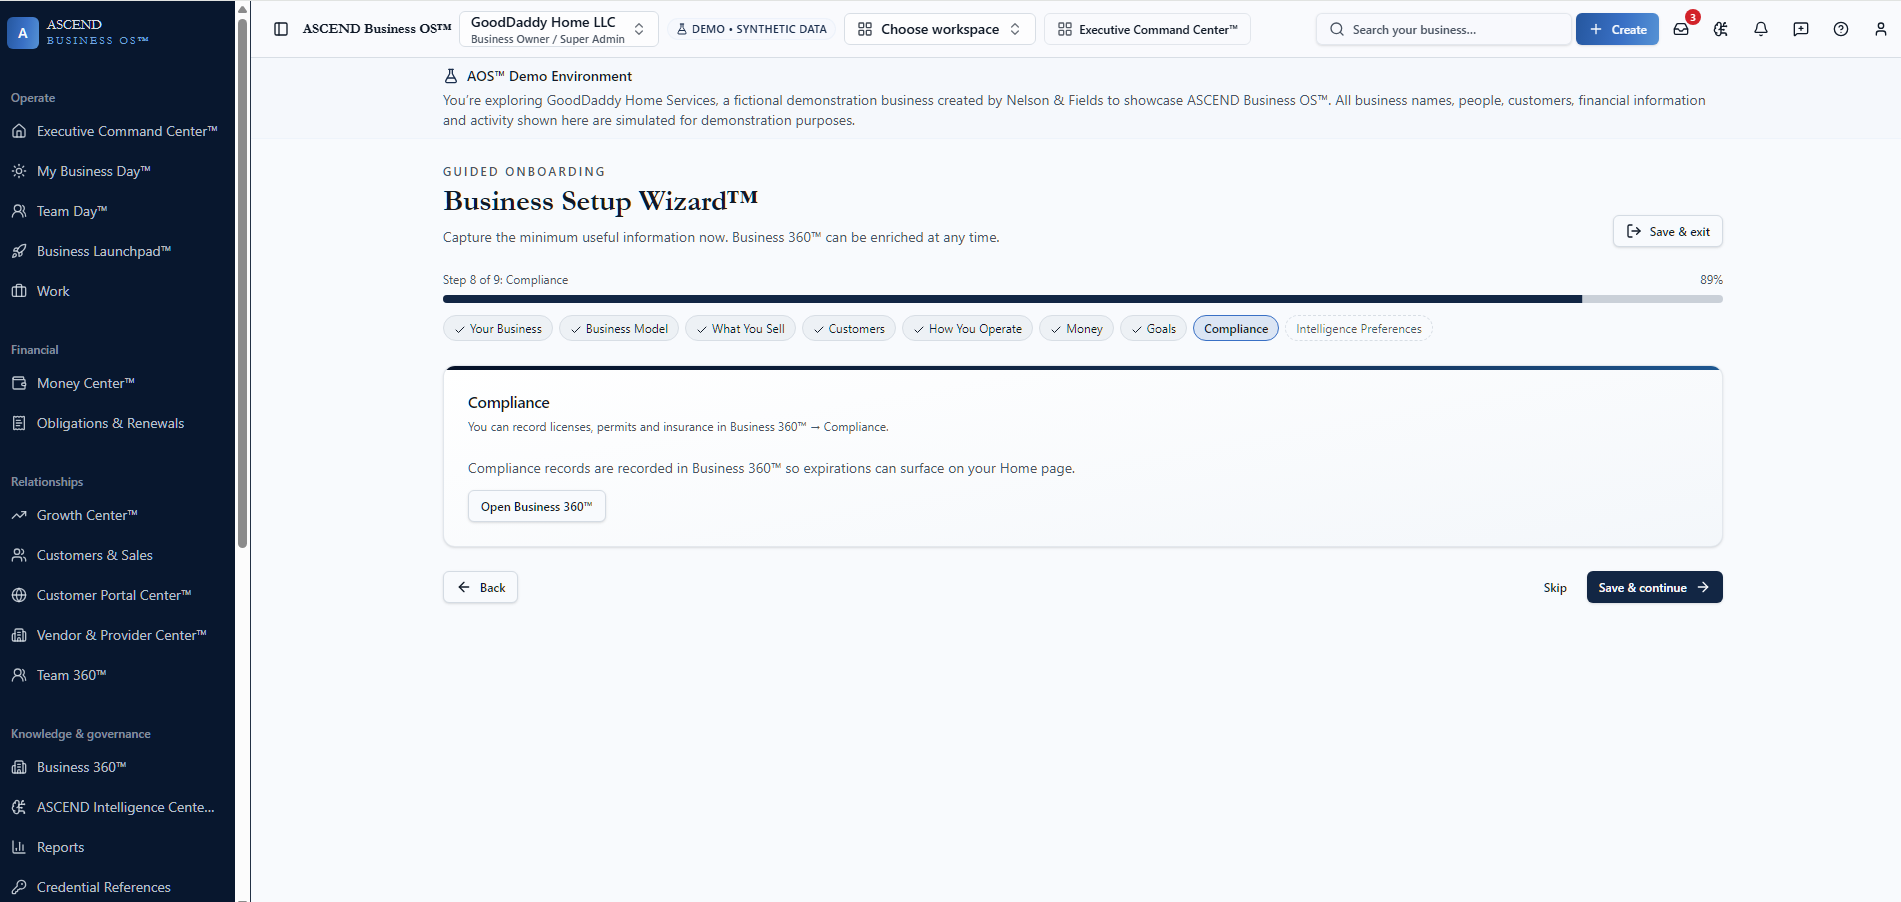The image size is (1901, 902).
Task: Open Credential References
Action: pyautogui.click(x=117, y=887)
